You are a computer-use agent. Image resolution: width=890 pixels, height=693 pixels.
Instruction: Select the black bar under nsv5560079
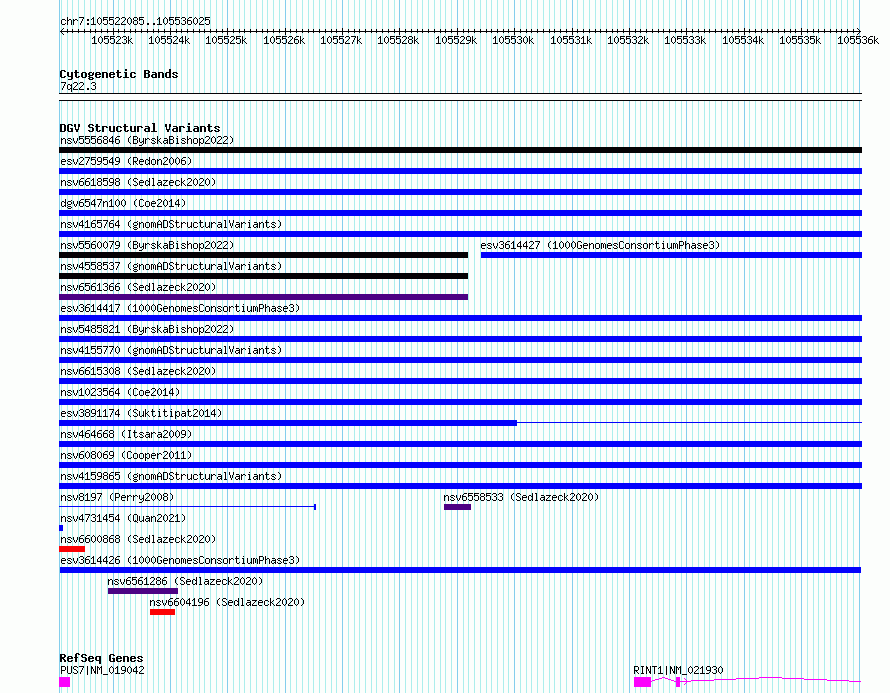[263, 255]
